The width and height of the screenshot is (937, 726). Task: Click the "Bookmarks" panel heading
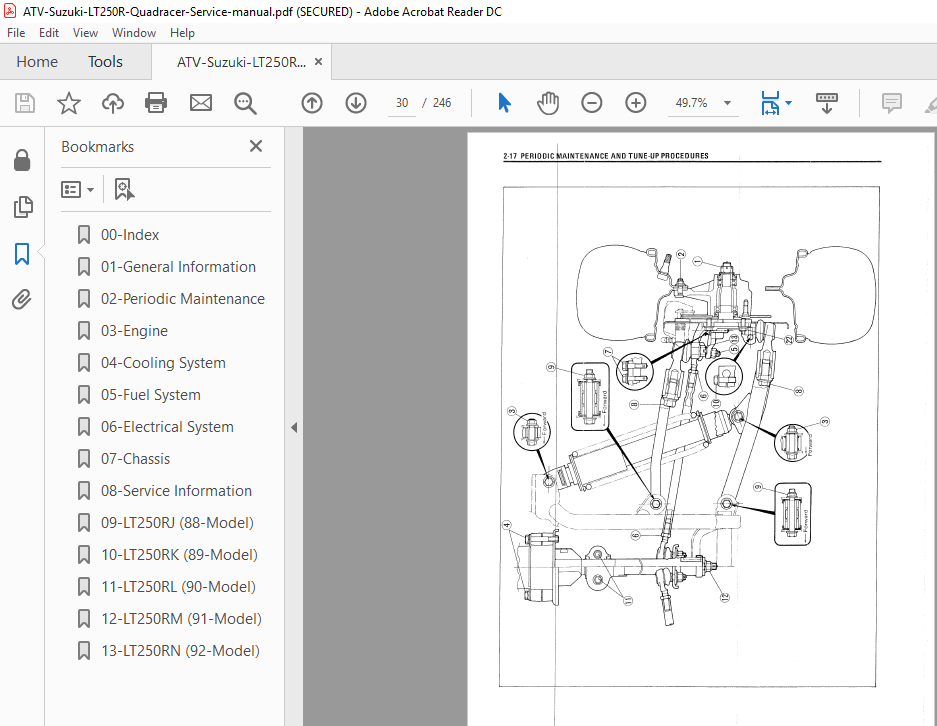click(97, 146)
